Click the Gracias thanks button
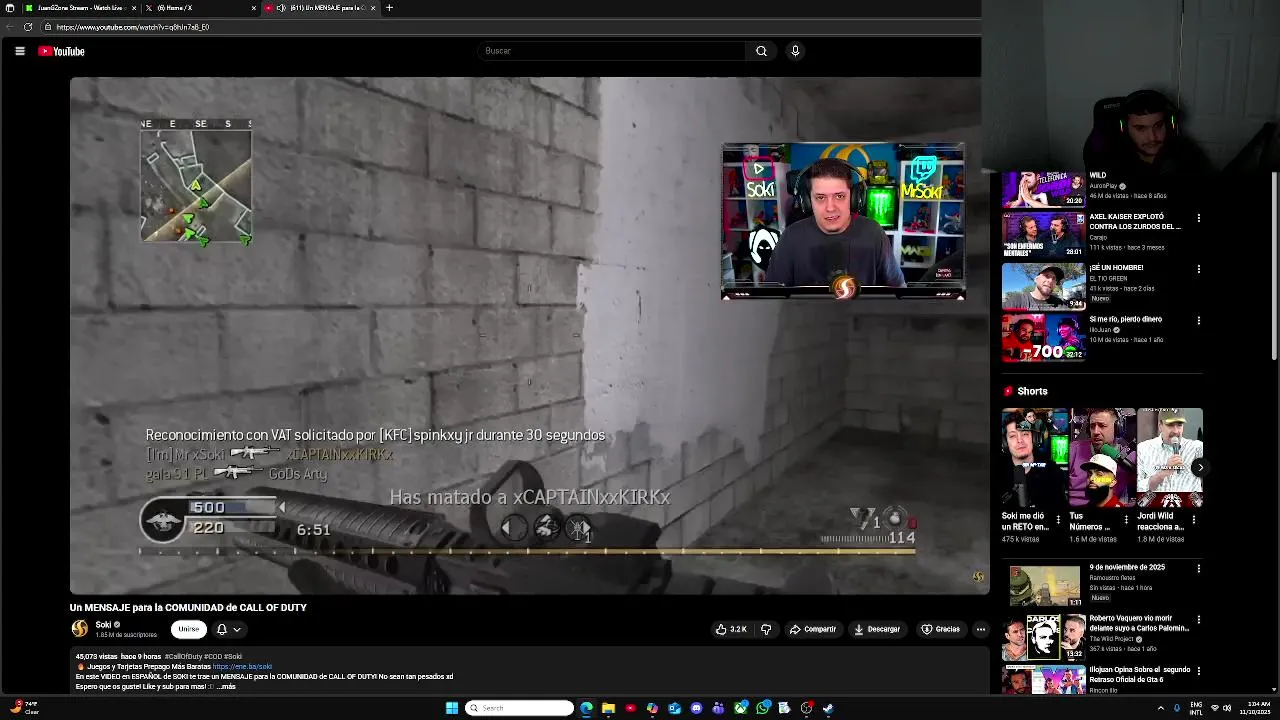This screenshot has width=1280, height=720. [x=940, y=629]
